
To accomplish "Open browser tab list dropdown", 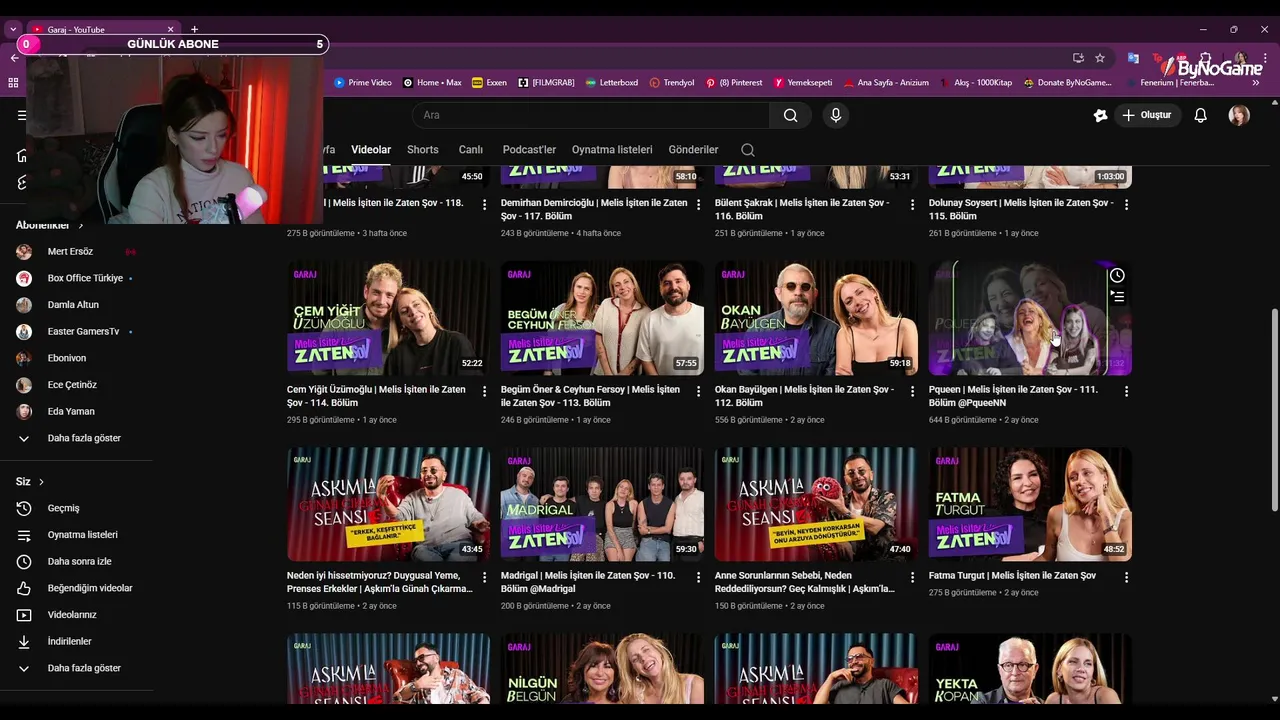I will tap(13, 30).
